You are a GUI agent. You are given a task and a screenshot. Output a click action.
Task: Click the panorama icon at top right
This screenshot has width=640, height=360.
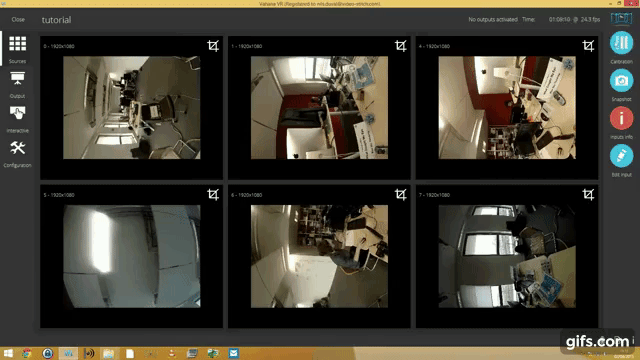click(x=621, y=18)
